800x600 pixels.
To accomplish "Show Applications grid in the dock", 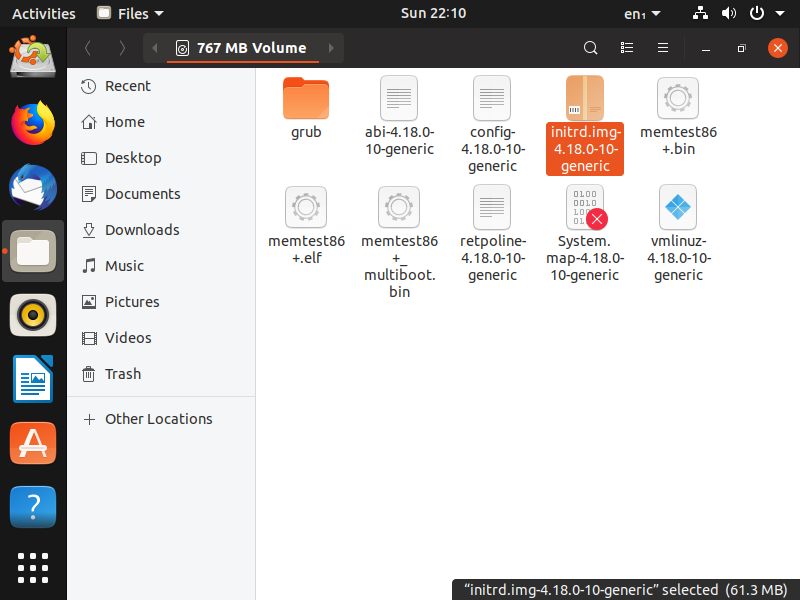I will click(x=33, y=567).
